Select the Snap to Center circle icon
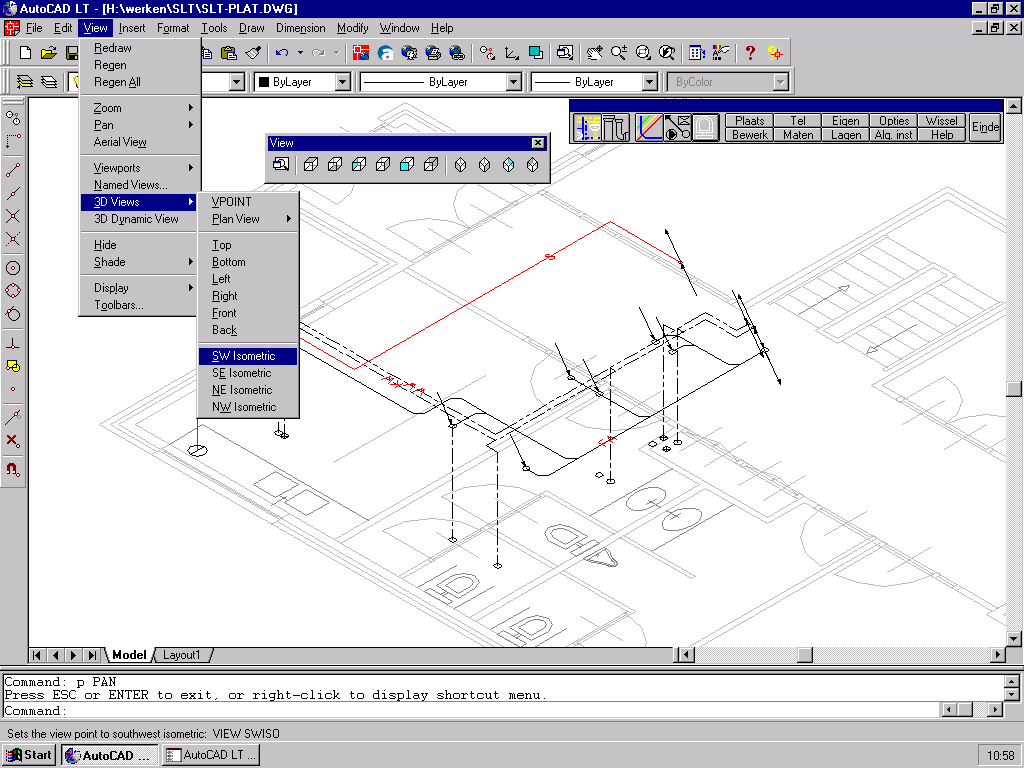This screenshot has height=768, width=1024. tap(13, 268)
